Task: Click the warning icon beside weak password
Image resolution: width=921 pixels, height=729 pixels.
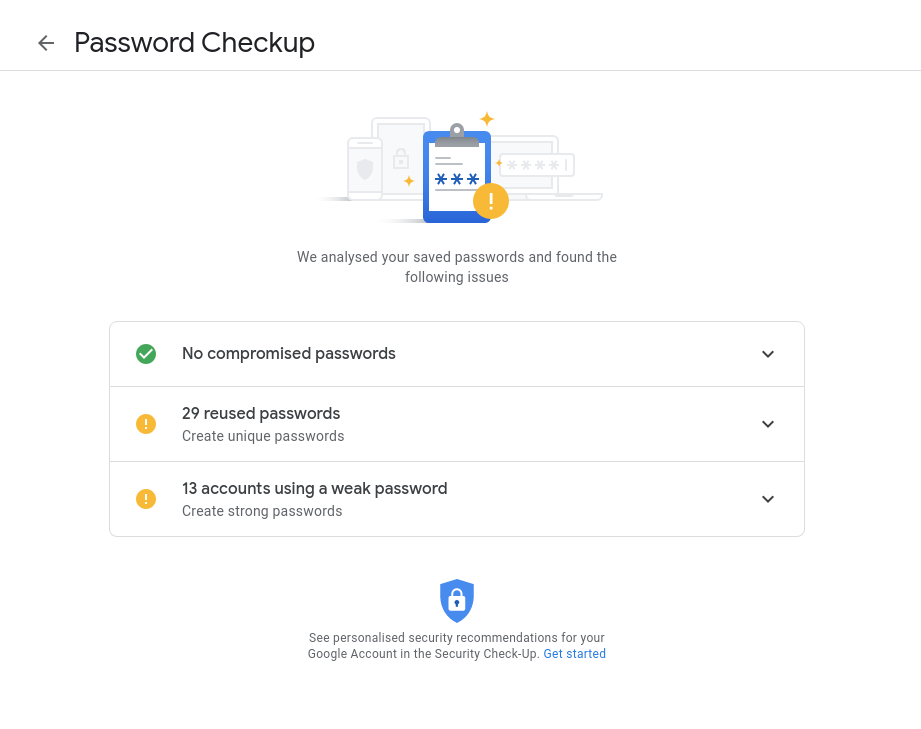Action: [146, 499]
